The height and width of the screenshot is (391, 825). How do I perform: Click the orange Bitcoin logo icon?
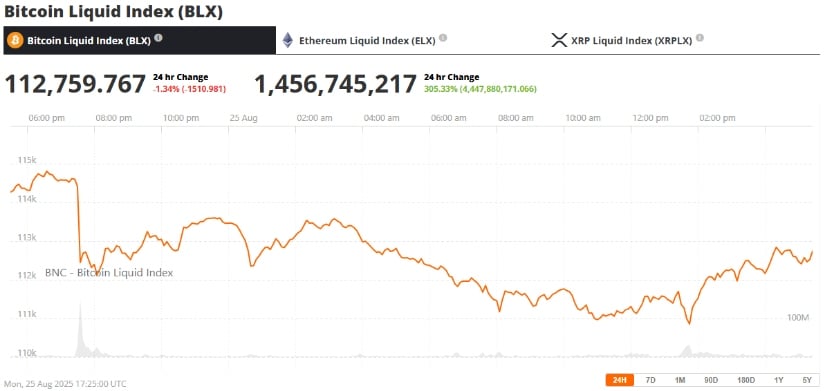click(15, 40)
